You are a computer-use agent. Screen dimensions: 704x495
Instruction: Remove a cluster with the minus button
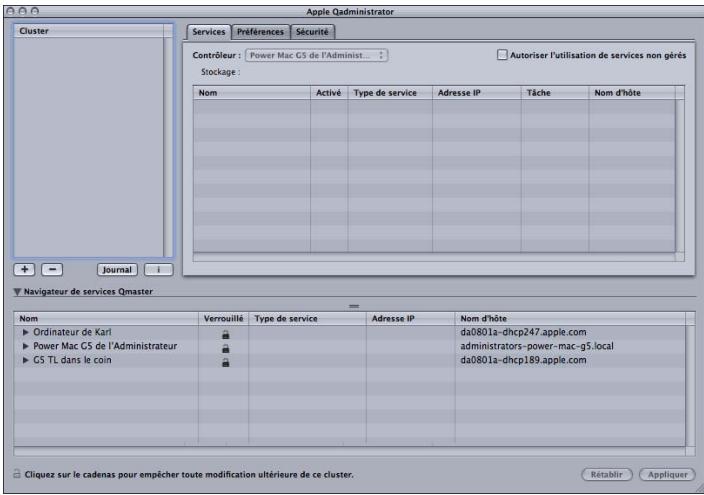click(x=52, y=269)
